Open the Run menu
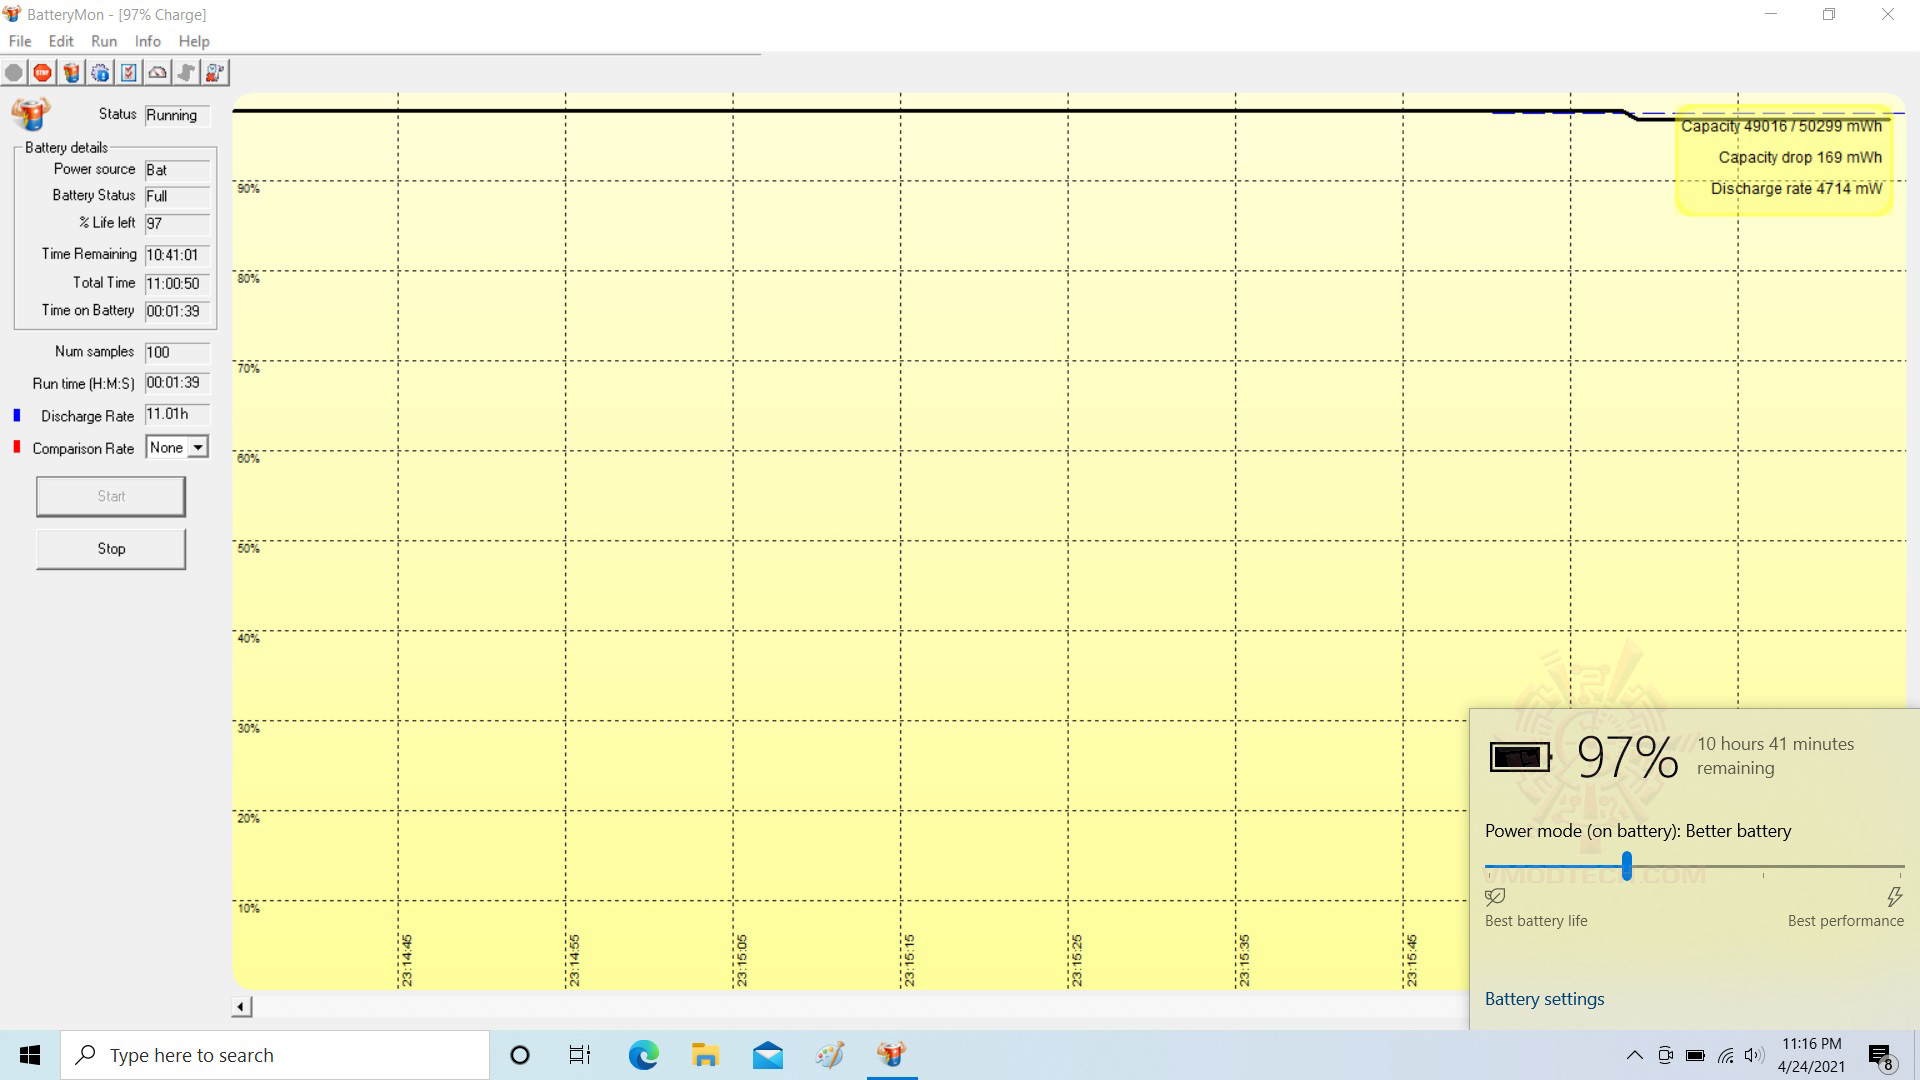The width and height of the screenshot is (1920, 1080). [104, 41]
